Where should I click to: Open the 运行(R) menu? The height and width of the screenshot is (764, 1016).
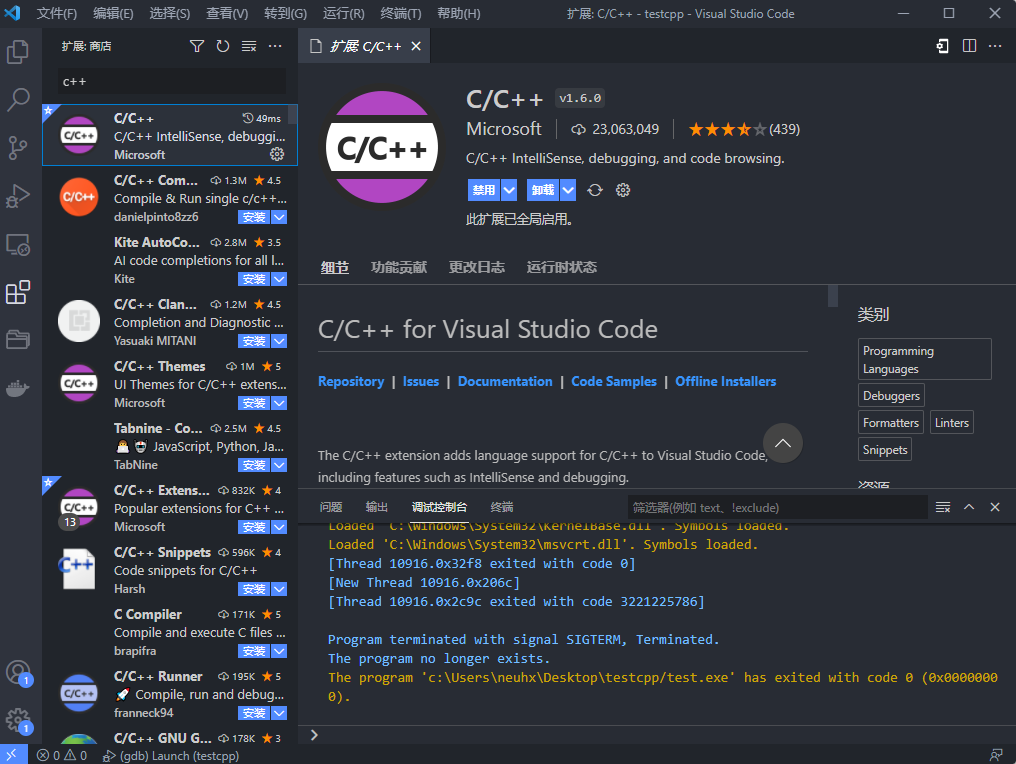click(x=343, y=14)
